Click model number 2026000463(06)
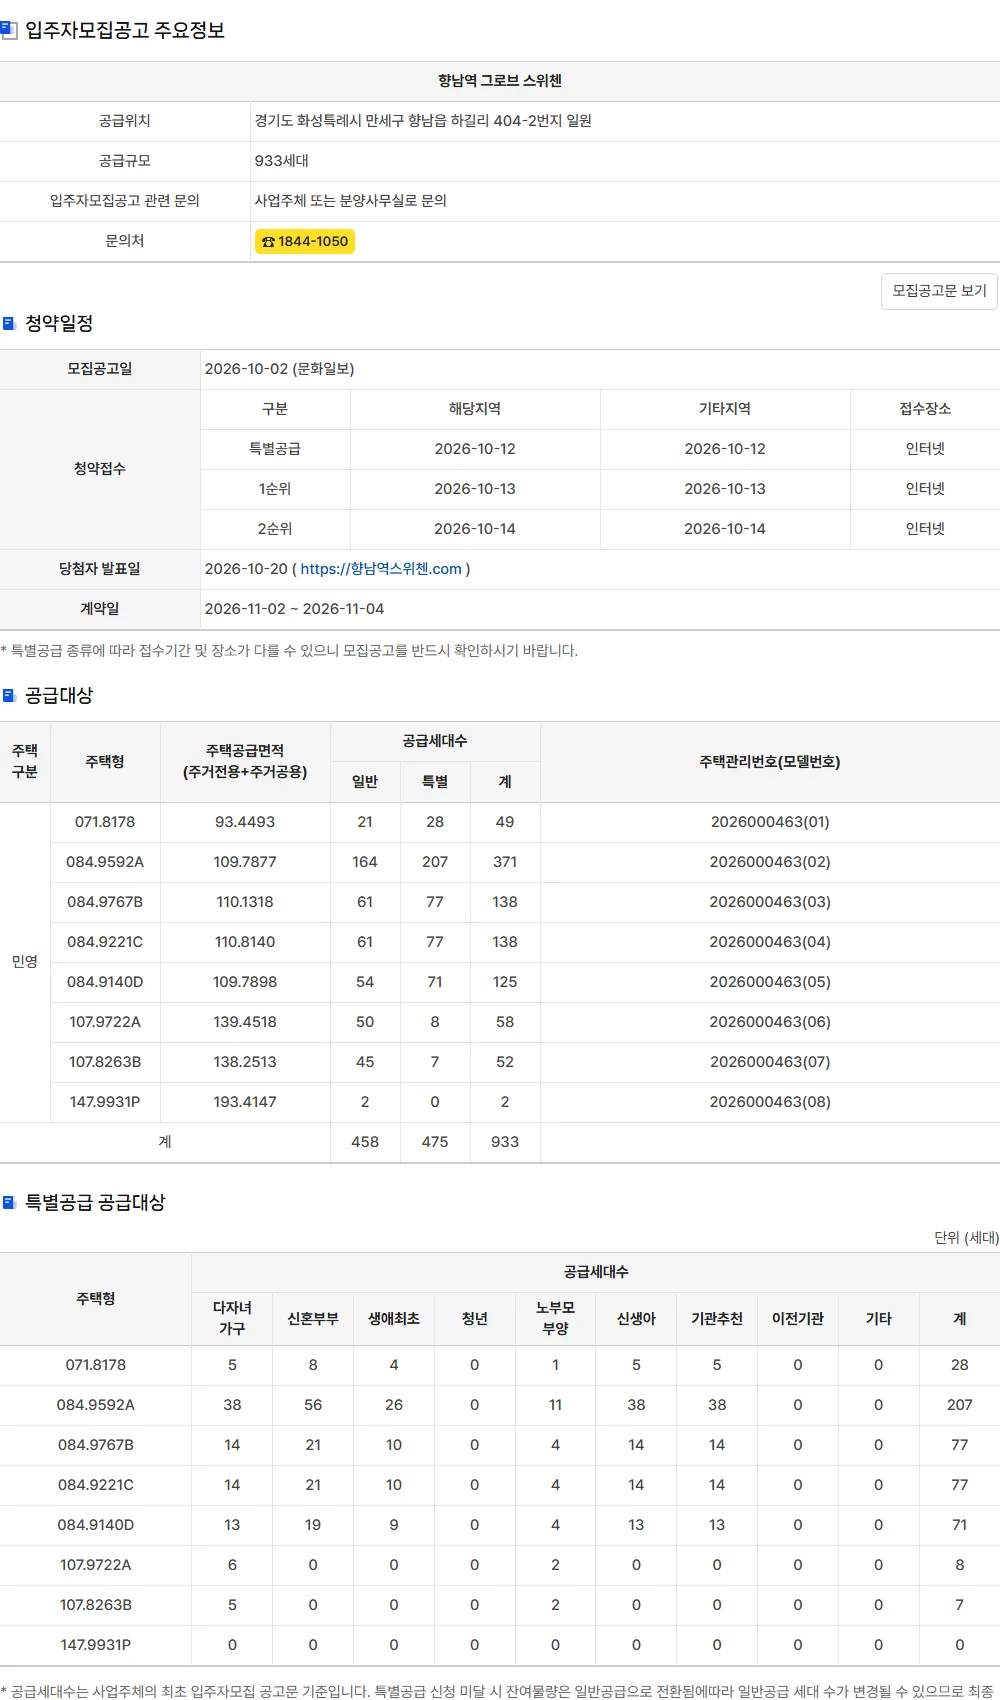Viewport: 1000px width, 1700px height. click(770, 1022)
